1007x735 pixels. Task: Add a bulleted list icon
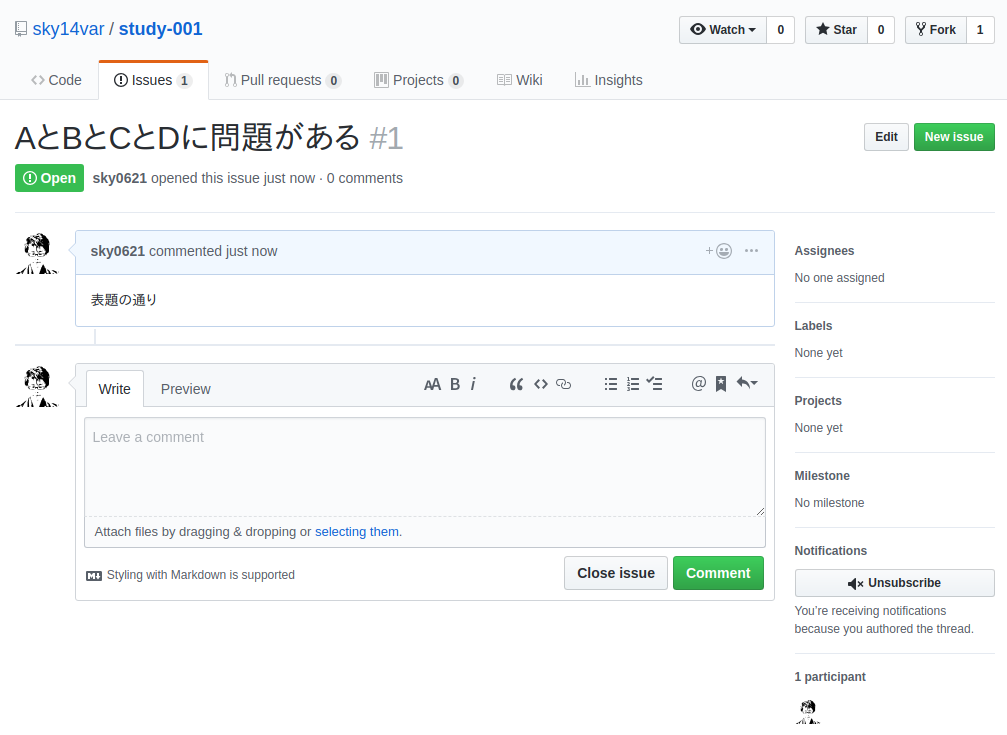[611, 384]
